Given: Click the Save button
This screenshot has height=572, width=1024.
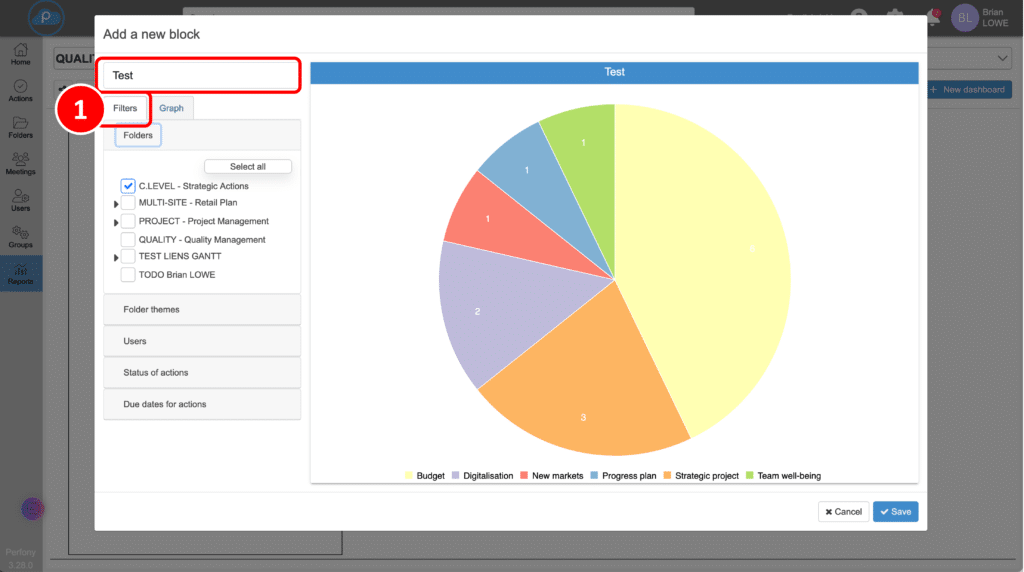Looking at the screenshot, I should pos(895,512).
